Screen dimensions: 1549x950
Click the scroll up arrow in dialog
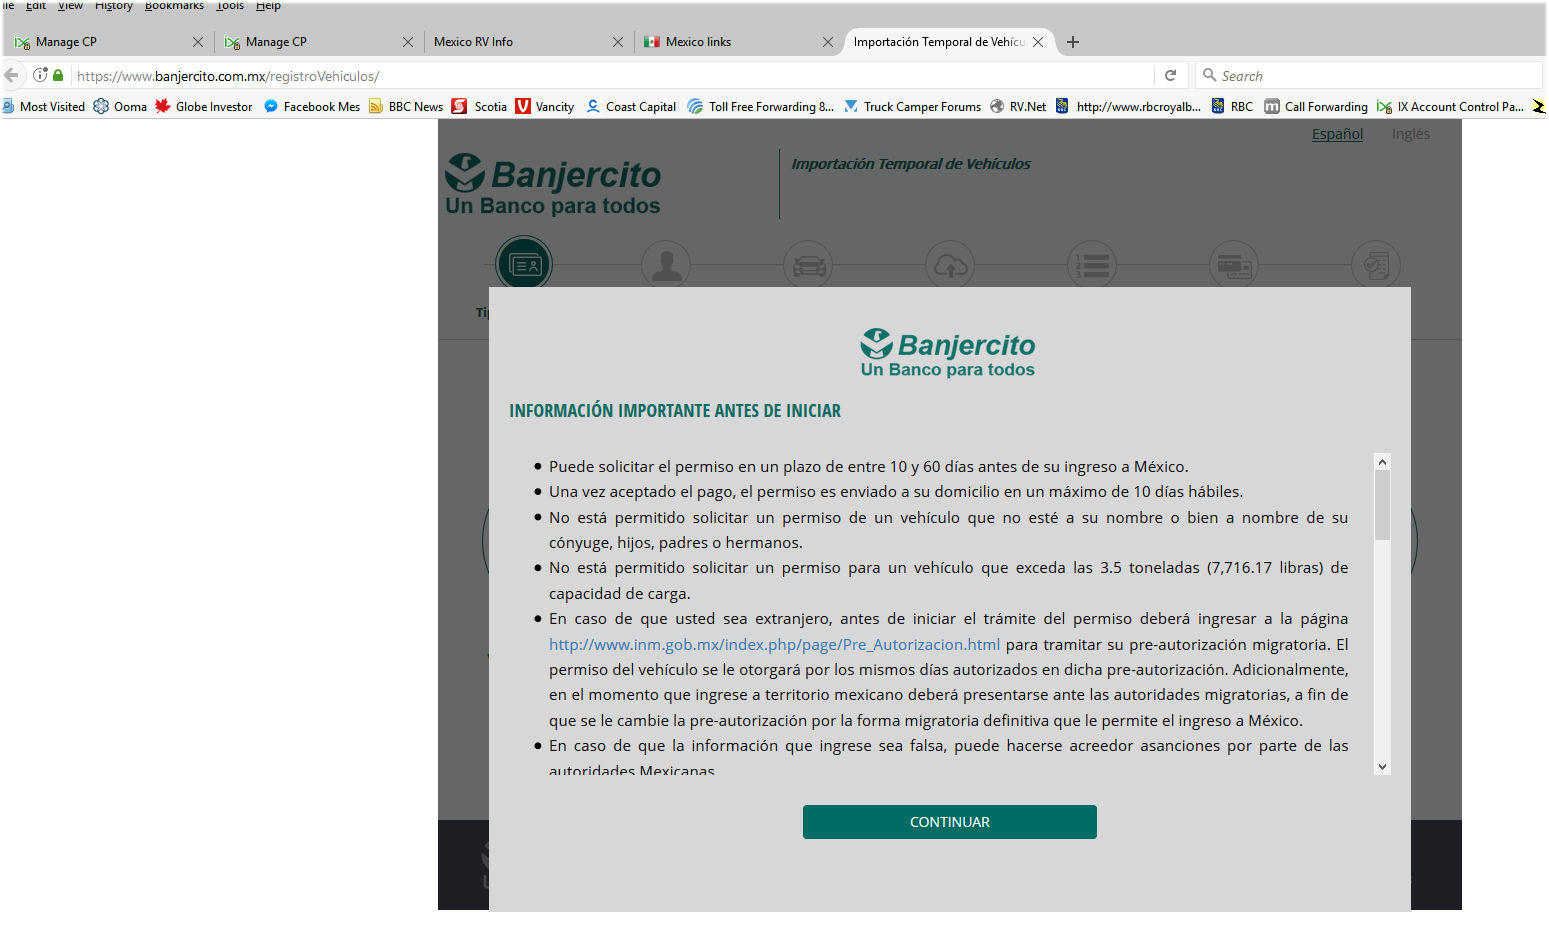(x=1382, y=462)
